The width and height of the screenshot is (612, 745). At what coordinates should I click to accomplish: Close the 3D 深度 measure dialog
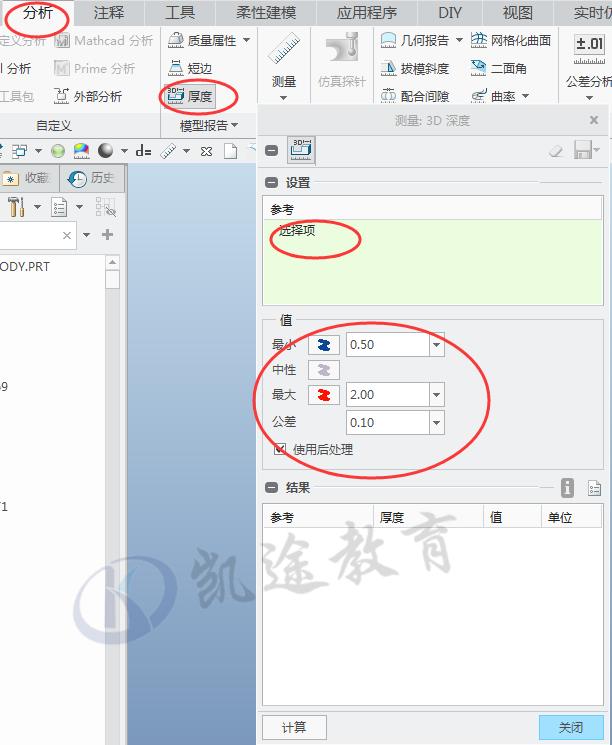point(593,120)
